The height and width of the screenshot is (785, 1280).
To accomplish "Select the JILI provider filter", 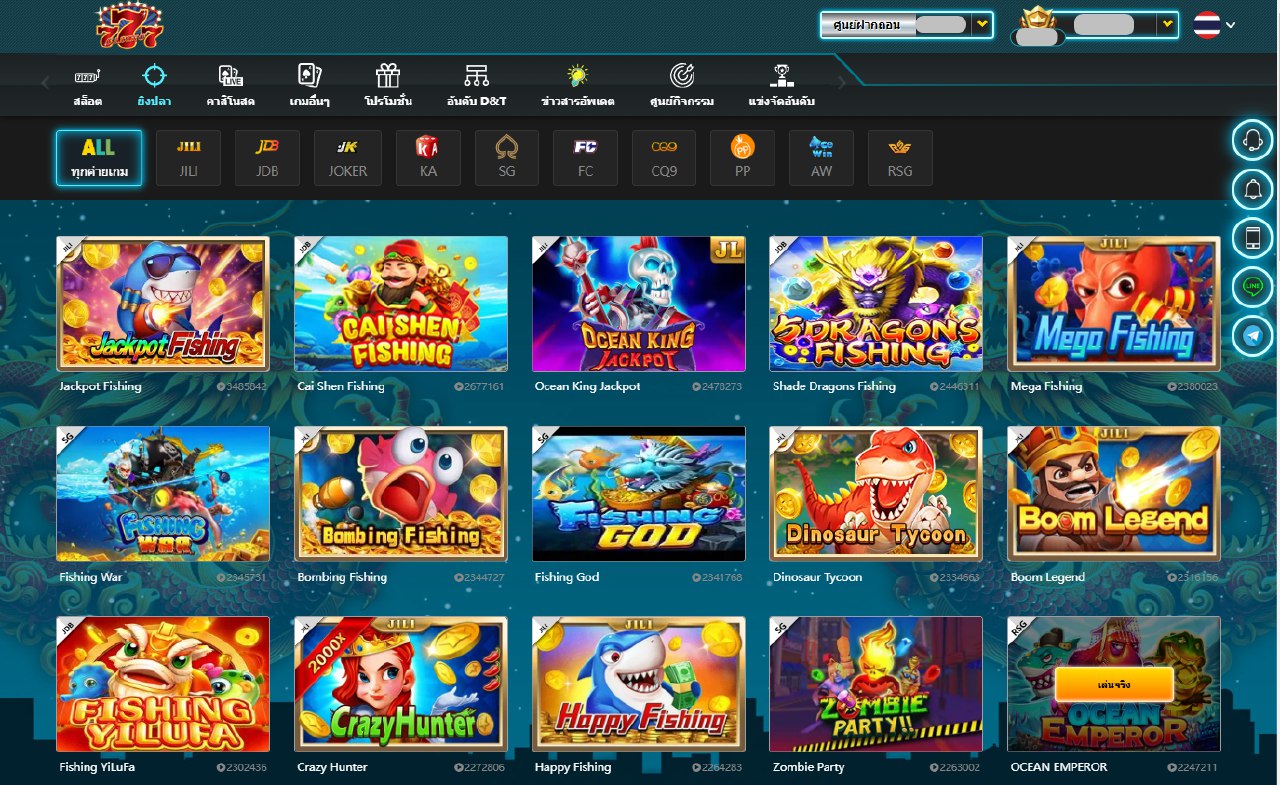I will (188, 158).
